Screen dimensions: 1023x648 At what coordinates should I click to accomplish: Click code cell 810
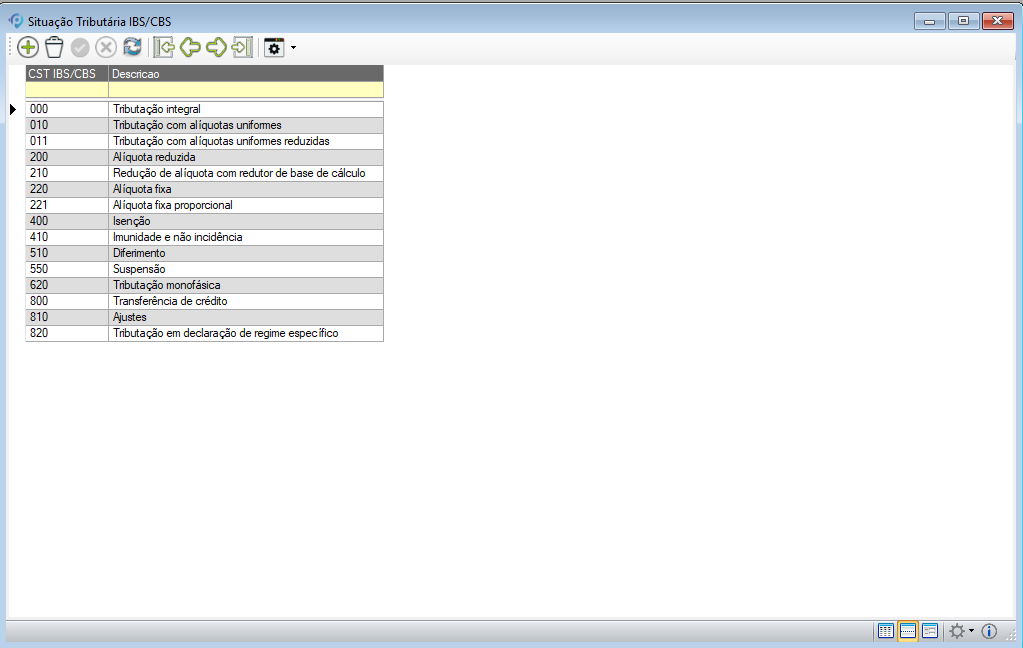click(67, 317)
